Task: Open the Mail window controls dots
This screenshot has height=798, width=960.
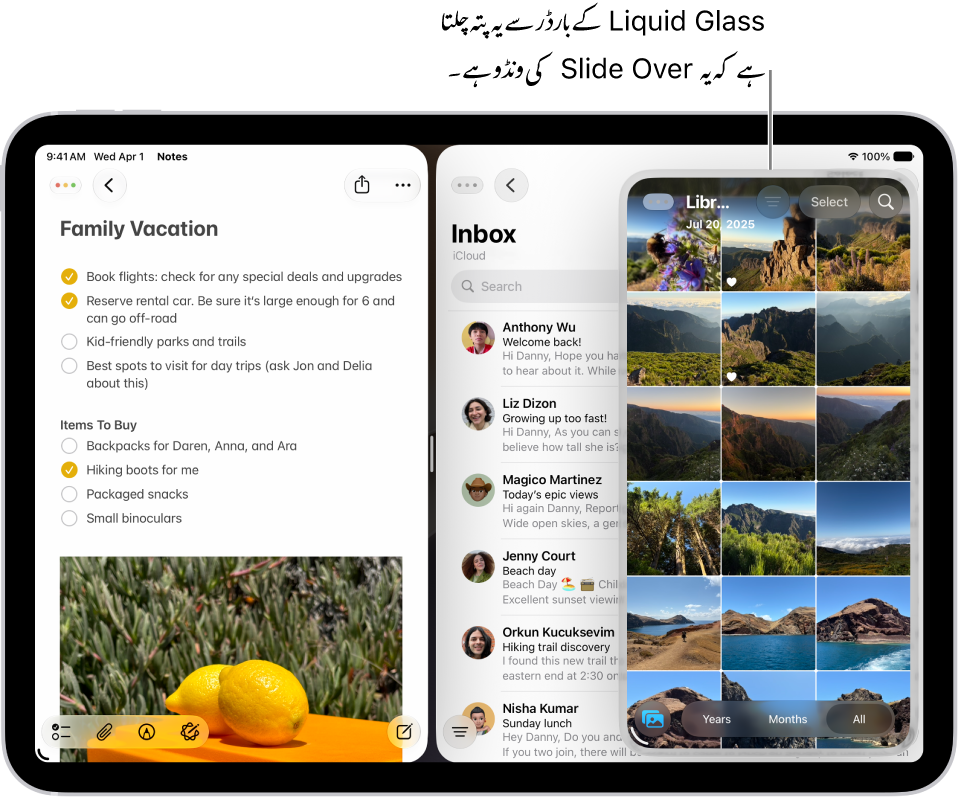Action: (467, 185)
